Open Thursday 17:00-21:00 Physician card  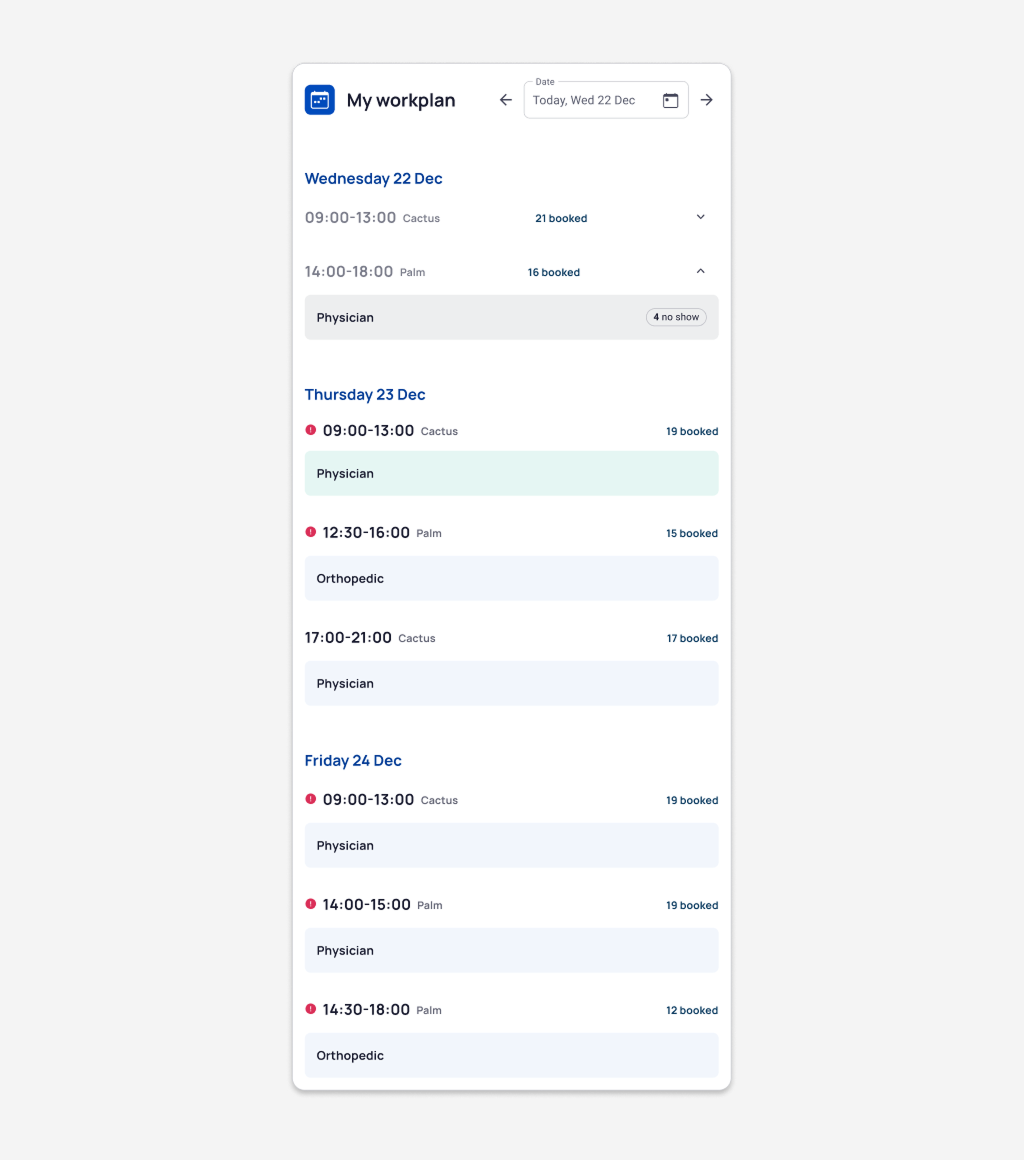click(511, 683)
